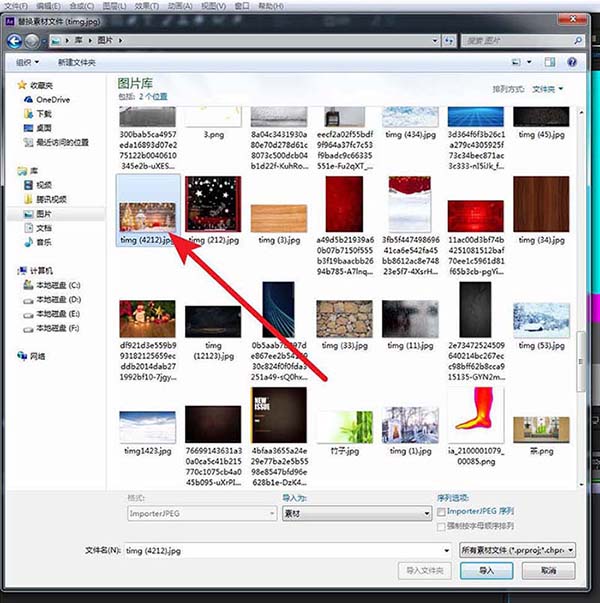Select 计算机 in the sidebar
Image resolution: width=600 pixels, height=603 pixels.
(x=35, y=271)
